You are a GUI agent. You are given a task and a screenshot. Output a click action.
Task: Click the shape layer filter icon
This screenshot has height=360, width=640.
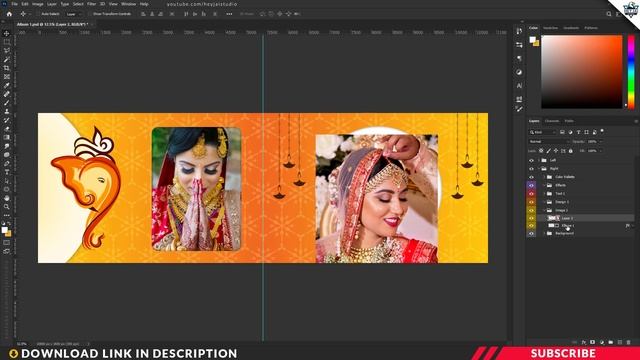point(587,132)
